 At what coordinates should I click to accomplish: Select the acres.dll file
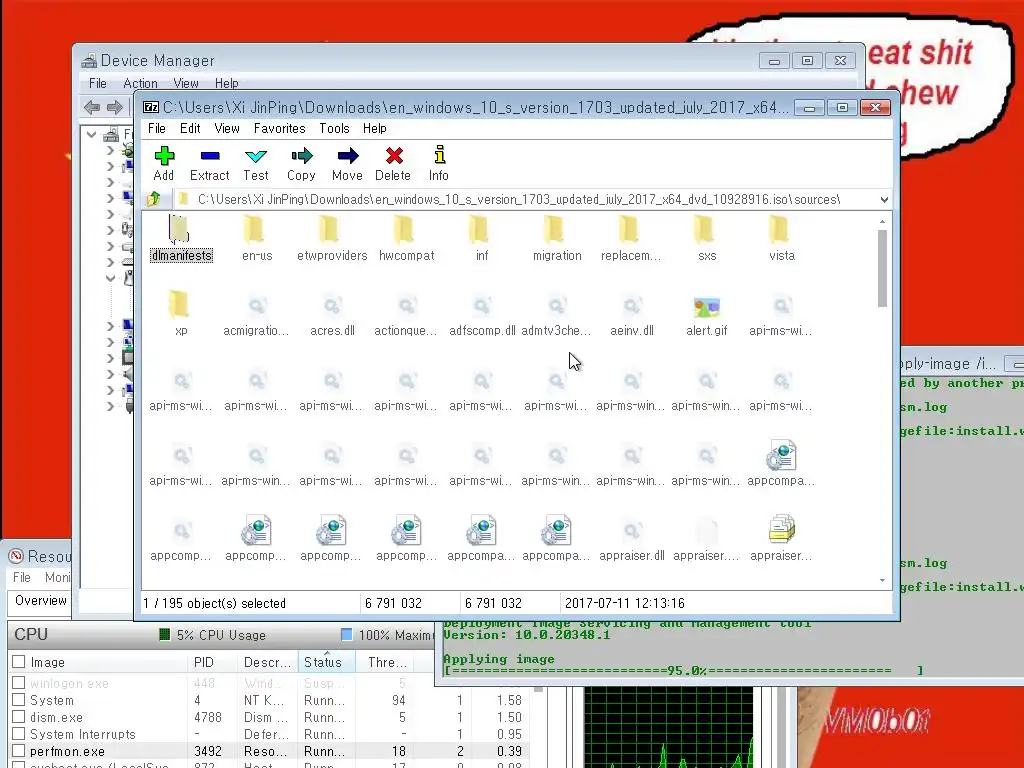tap(332, 317)
